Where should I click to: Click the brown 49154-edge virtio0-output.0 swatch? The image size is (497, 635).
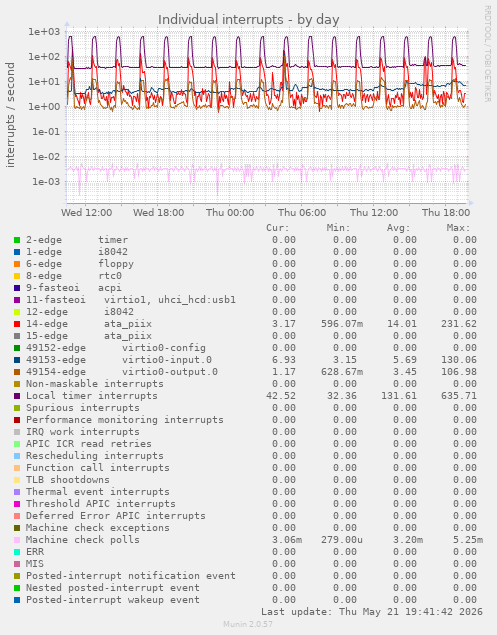(x=17, y=372)
